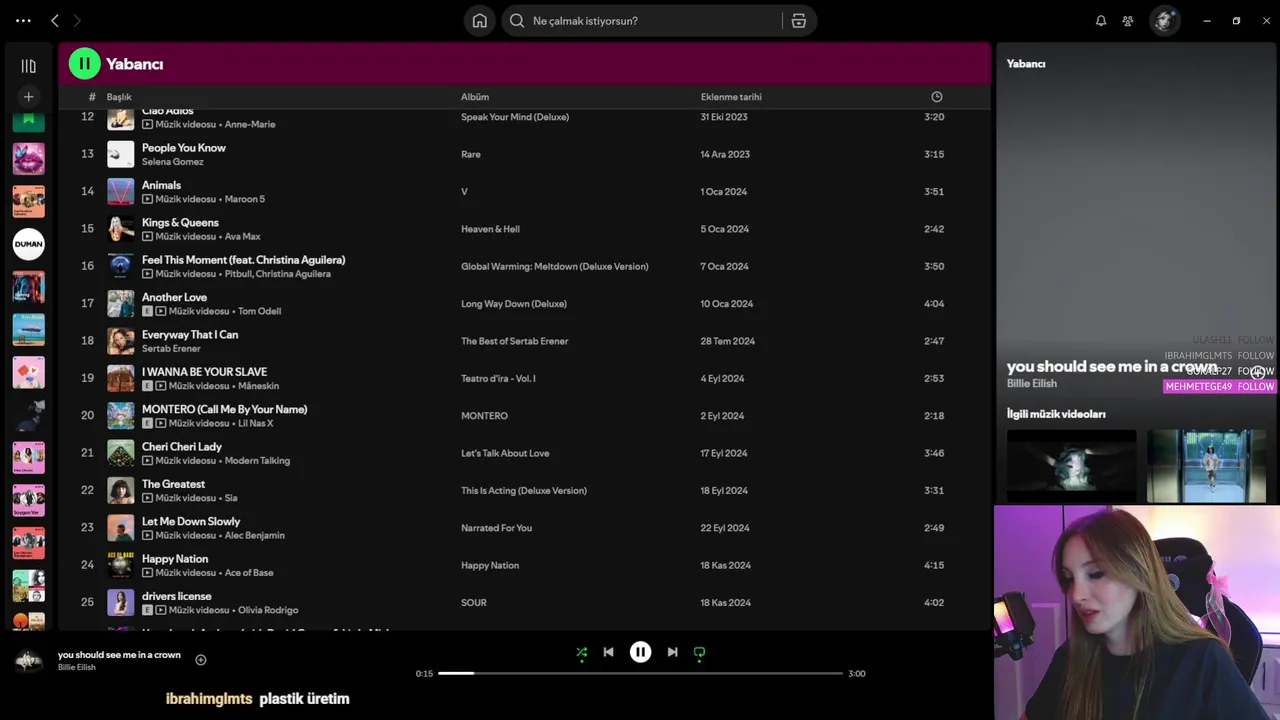Open artist link Lil Nas X
Viewport: 1280px width, 720px height.
(x=255, y=423)
